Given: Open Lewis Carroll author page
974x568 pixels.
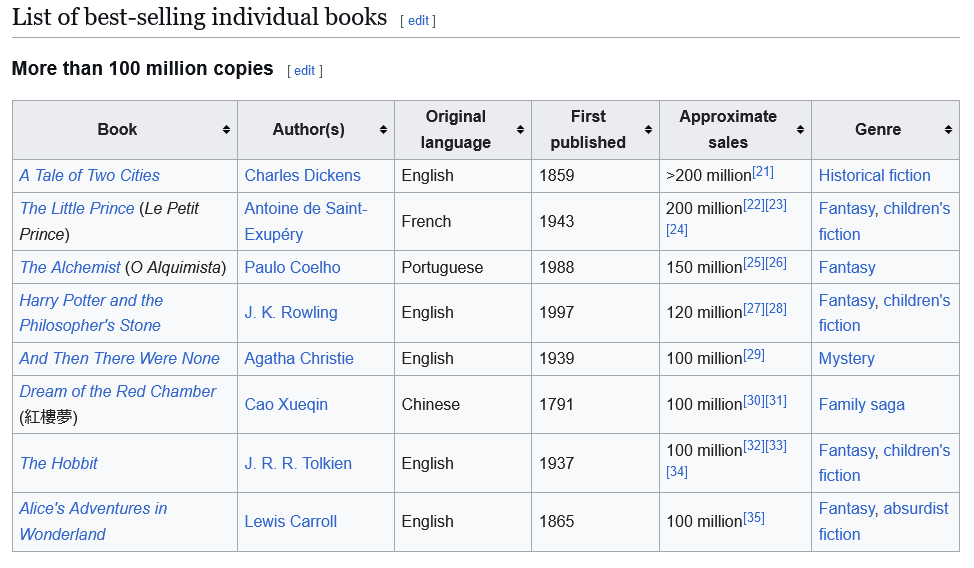Looking at the screenshot, I should point(291,521).
